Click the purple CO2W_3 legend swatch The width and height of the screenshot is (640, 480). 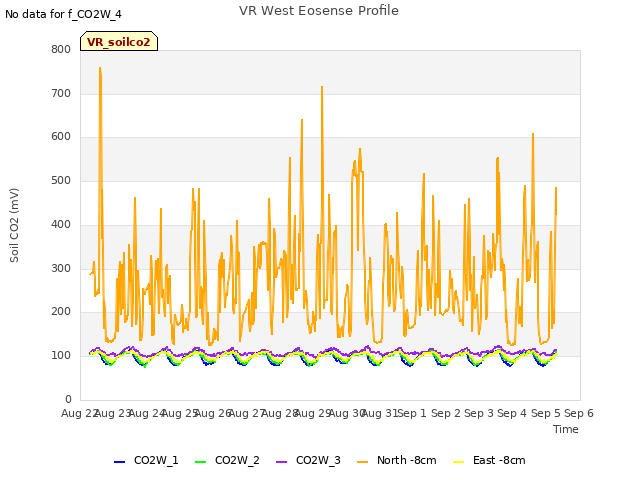point(281,462)
